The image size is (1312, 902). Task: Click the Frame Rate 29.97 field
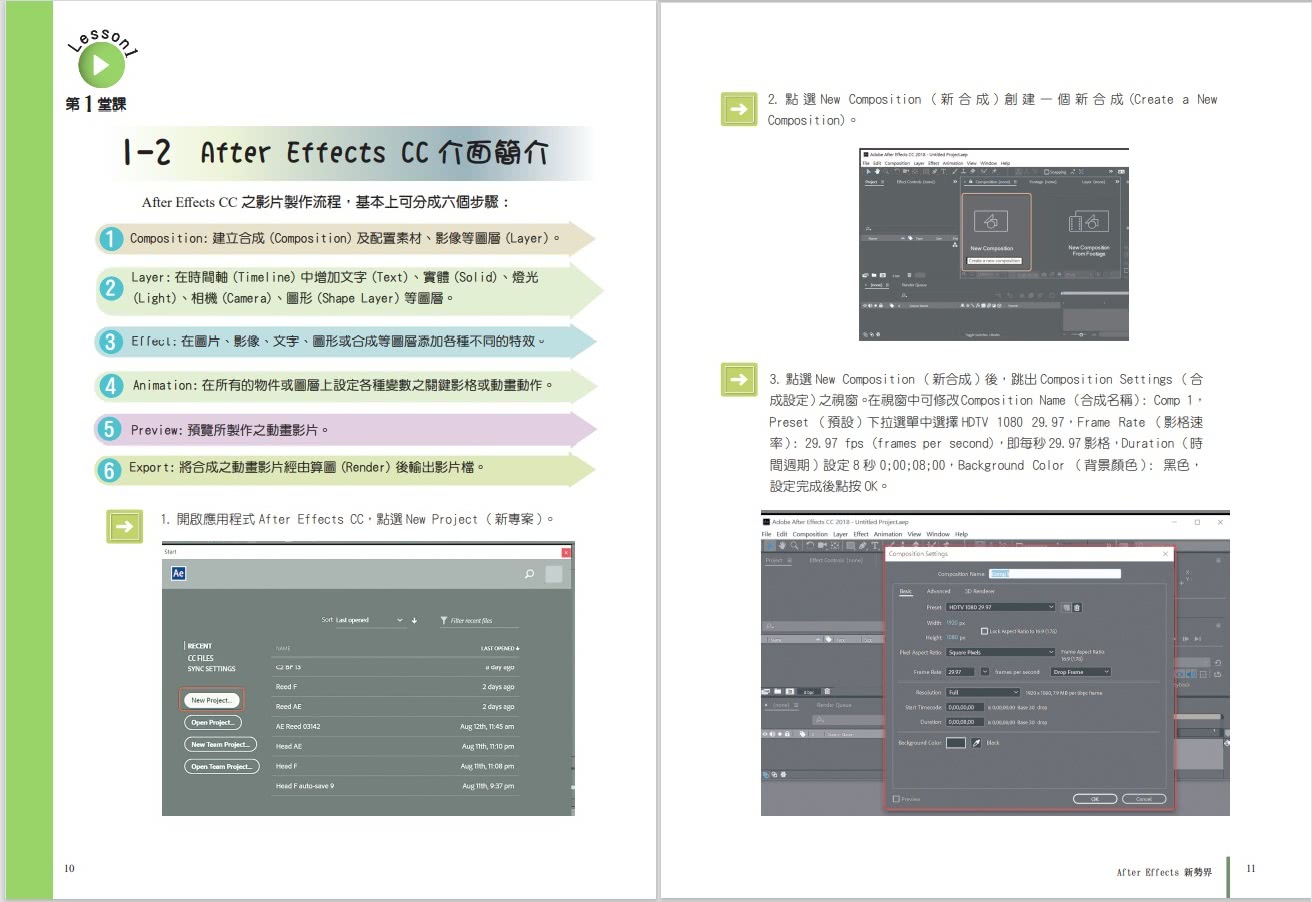point(960,672)
